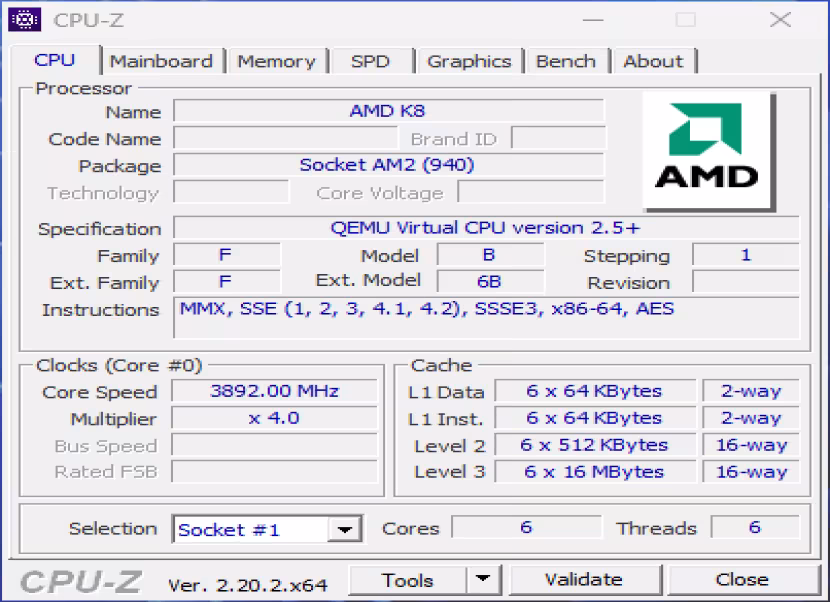Click the L1 Inst. 6 x 64 KBytes value

point(595,418)
